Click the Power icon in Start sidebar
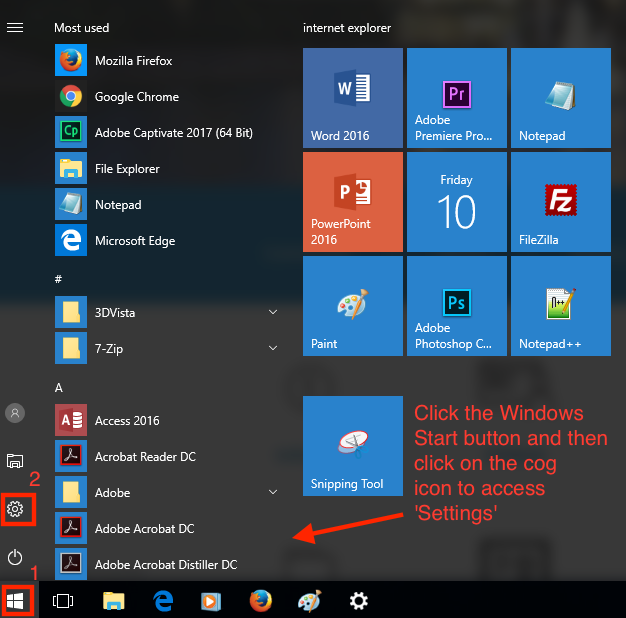 [x=15, y=557]
